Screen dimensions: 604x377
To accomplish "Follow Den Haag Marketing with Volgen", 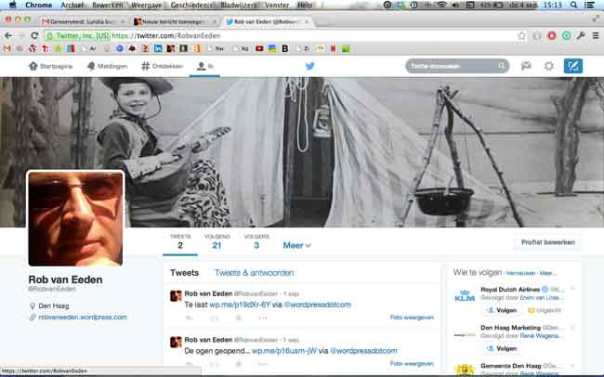I will (x=502, y=349).
